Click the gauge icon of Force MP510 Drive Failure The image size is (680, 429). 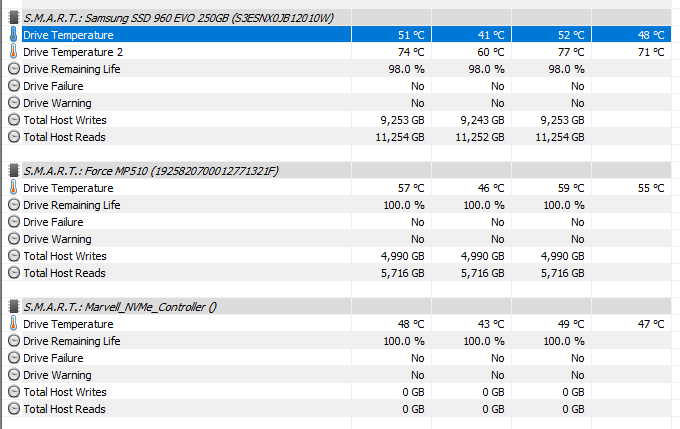tap(14, 222)
